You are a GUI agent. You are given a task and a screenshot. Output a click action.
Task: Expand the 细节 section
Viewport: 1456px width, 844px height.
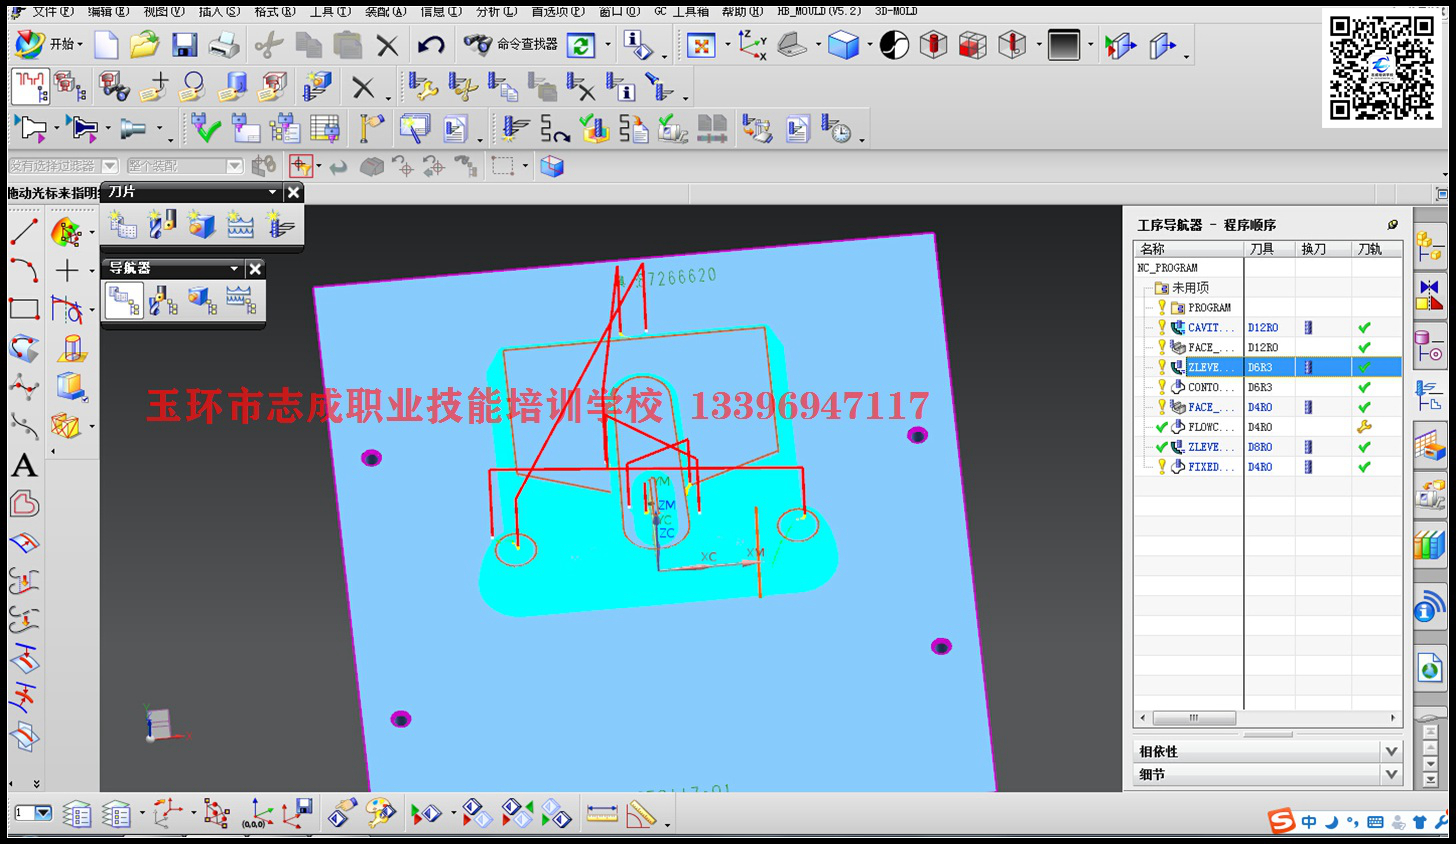point(1391,774)
